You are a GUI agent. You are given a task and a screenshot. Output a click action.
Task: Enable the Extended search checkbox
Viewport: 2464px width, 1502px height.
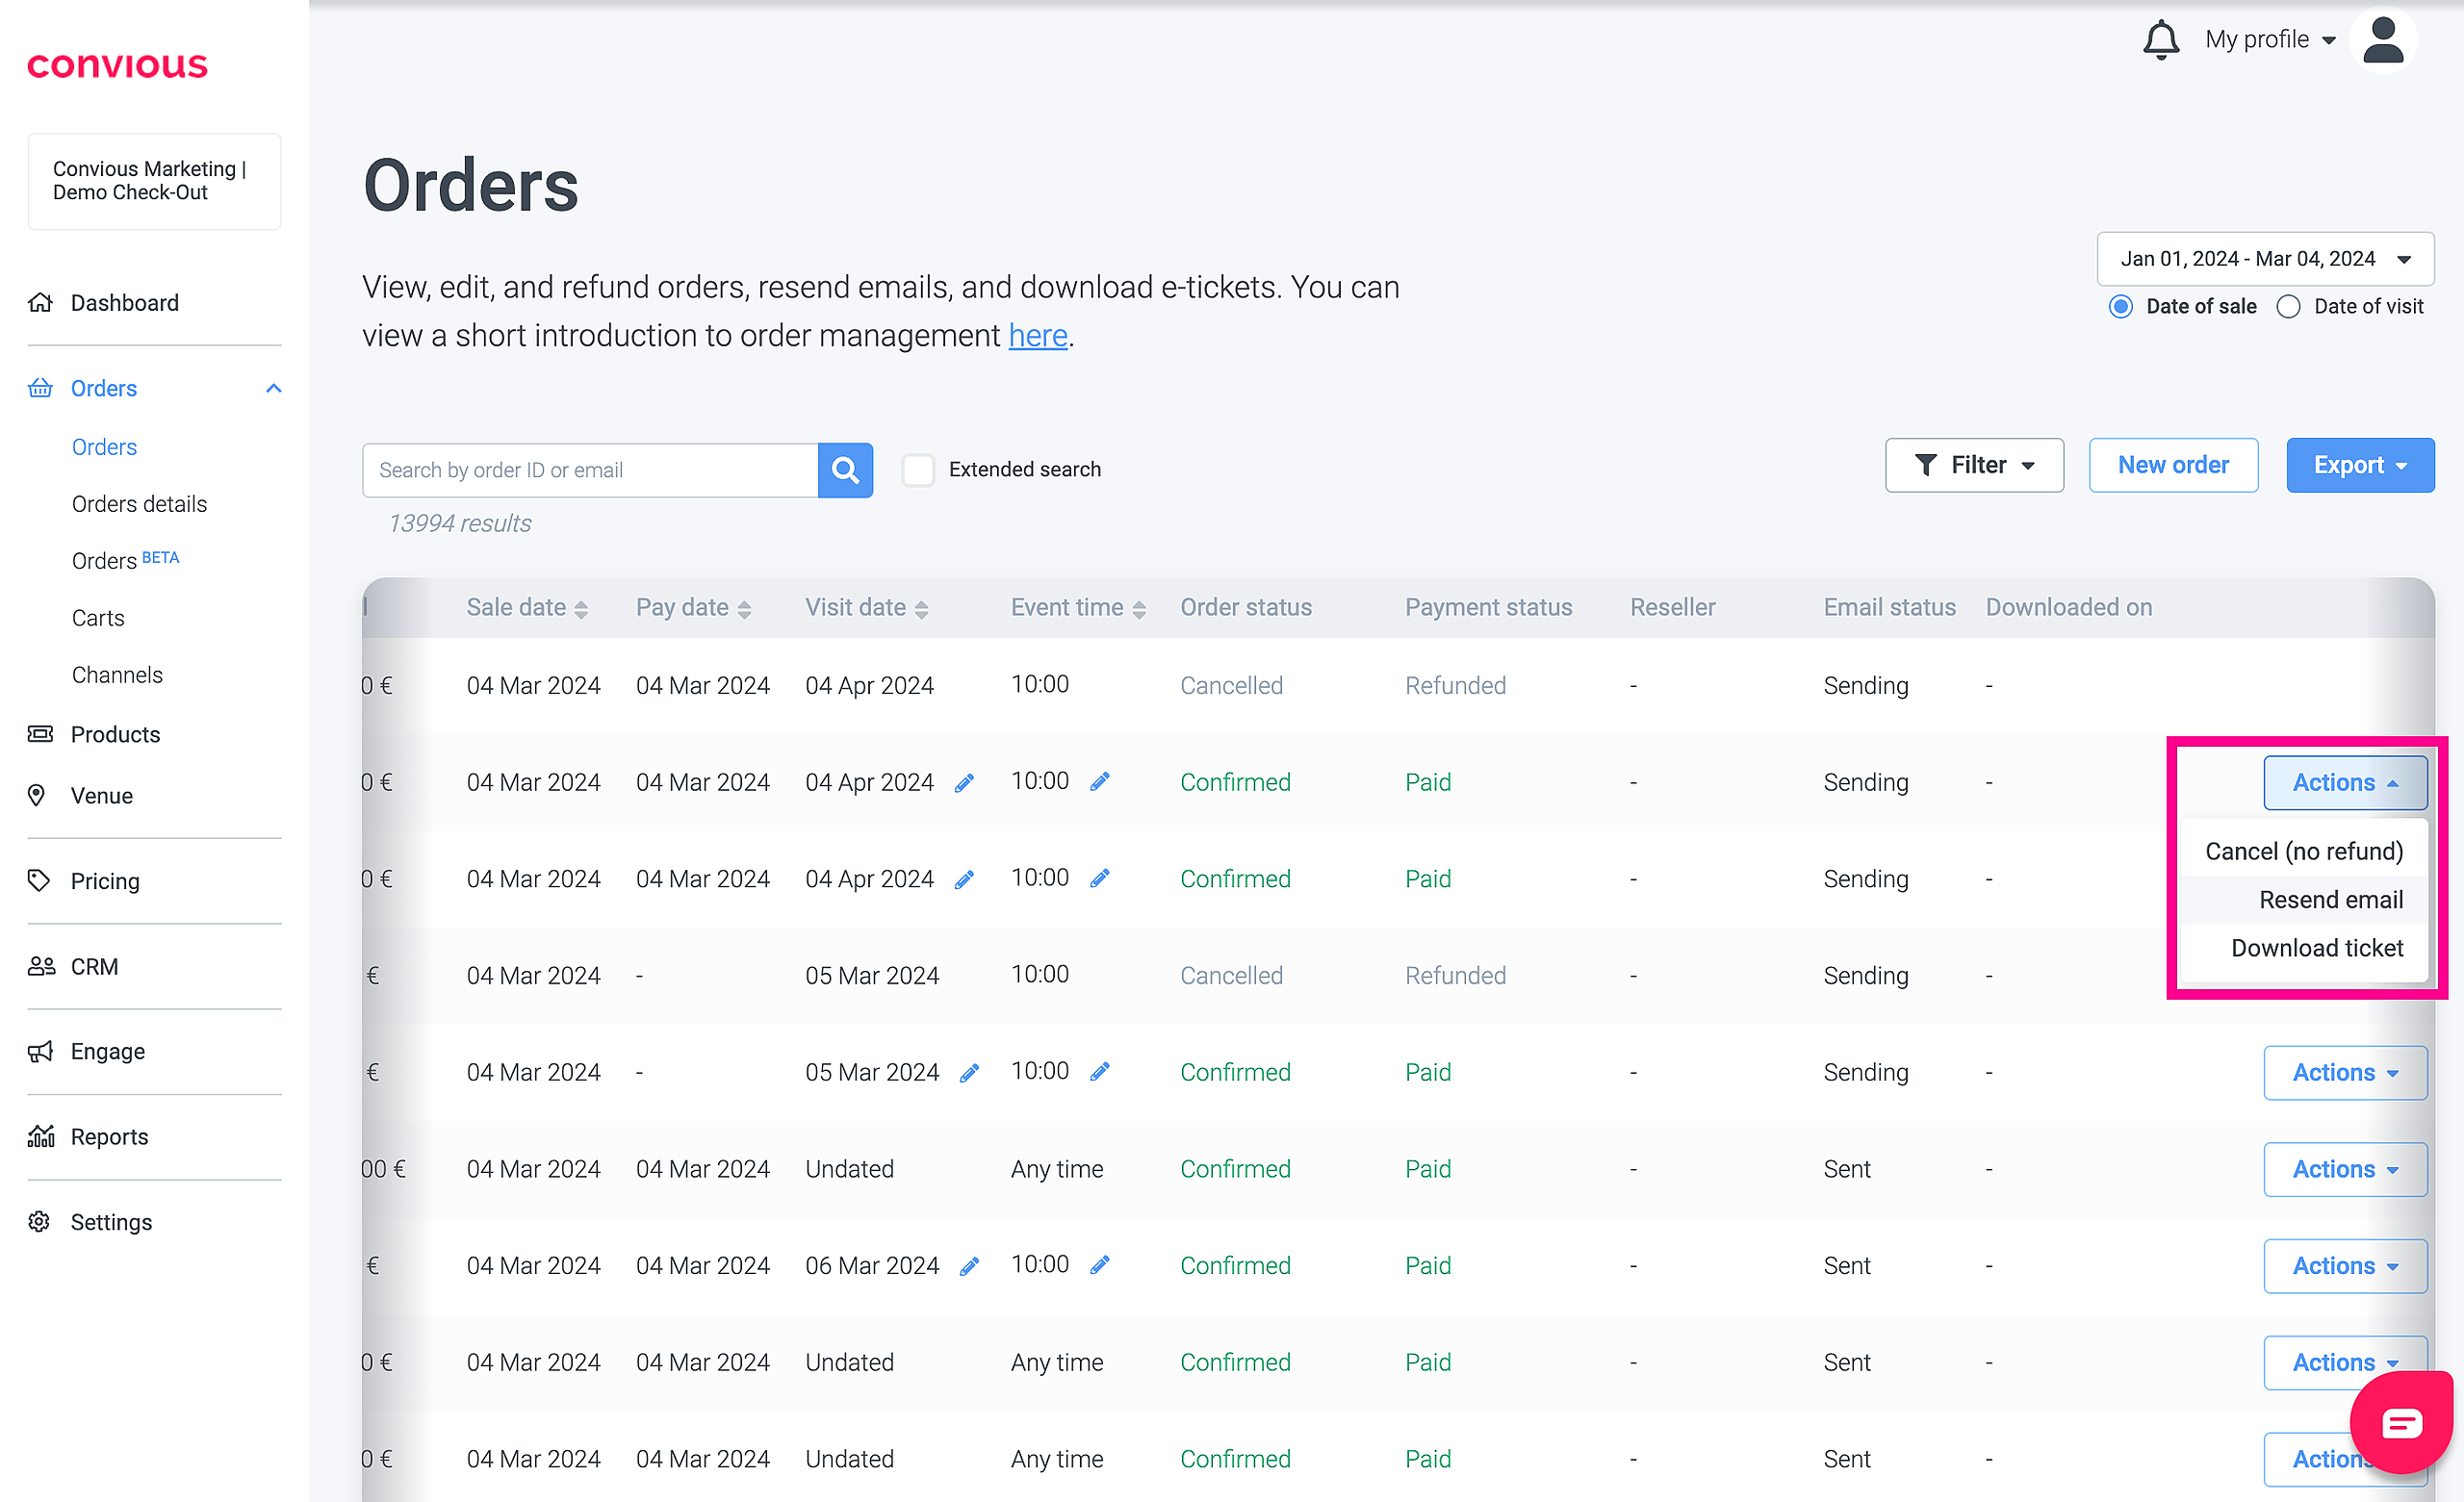point(918,470)
